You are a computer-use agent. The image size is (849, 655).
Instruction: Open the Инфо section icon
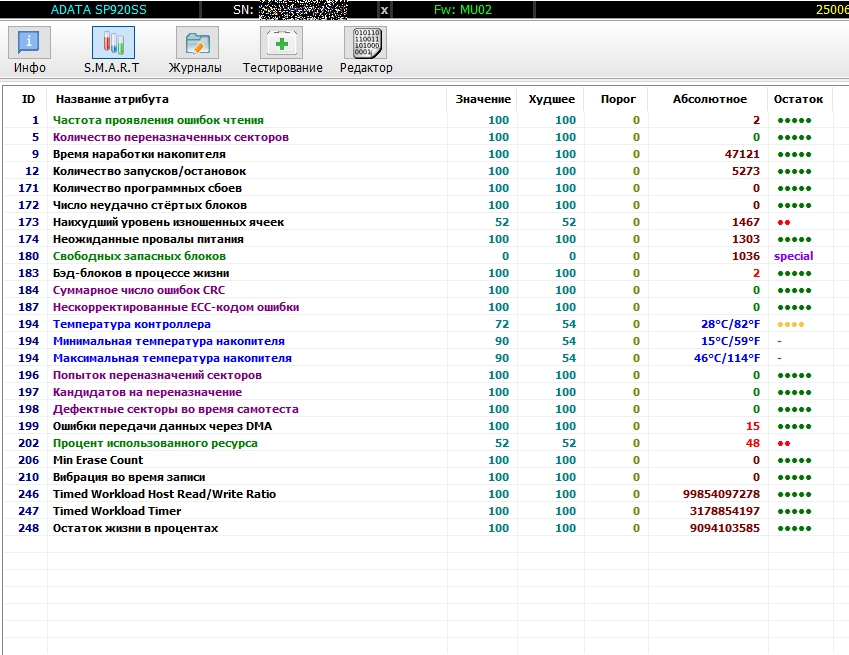click(29, 42)
